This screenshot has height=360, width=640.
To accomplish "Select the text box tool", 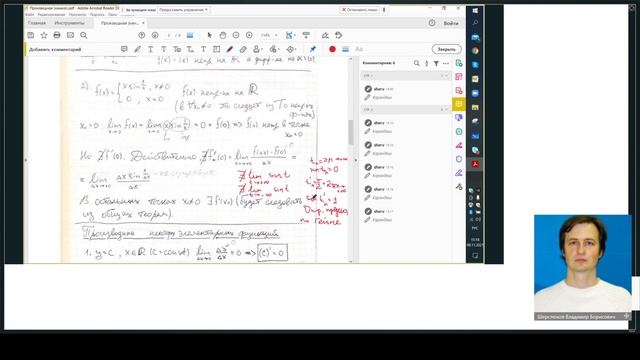I will (x=217, y=49).
